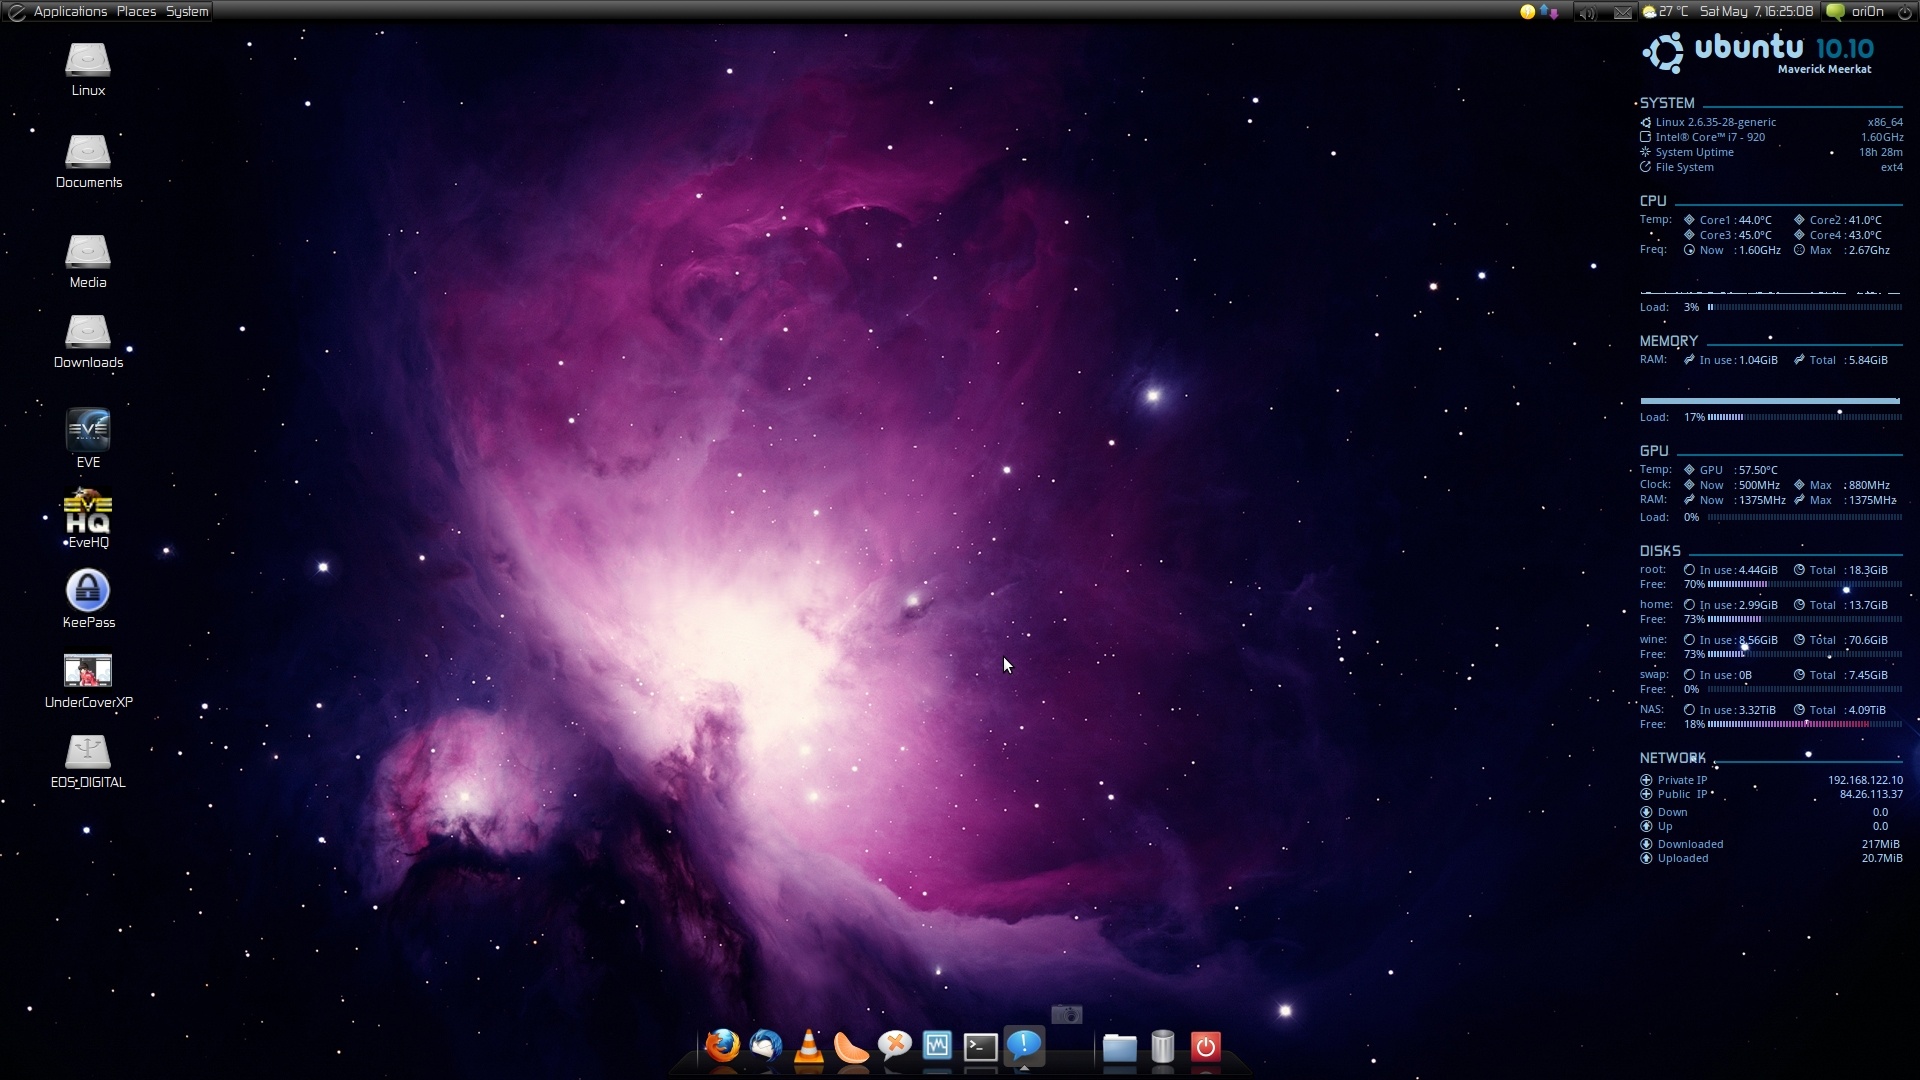The image size is (1920, 1080).
Task: Open the panel session power menu
Action: point(1905,12)
